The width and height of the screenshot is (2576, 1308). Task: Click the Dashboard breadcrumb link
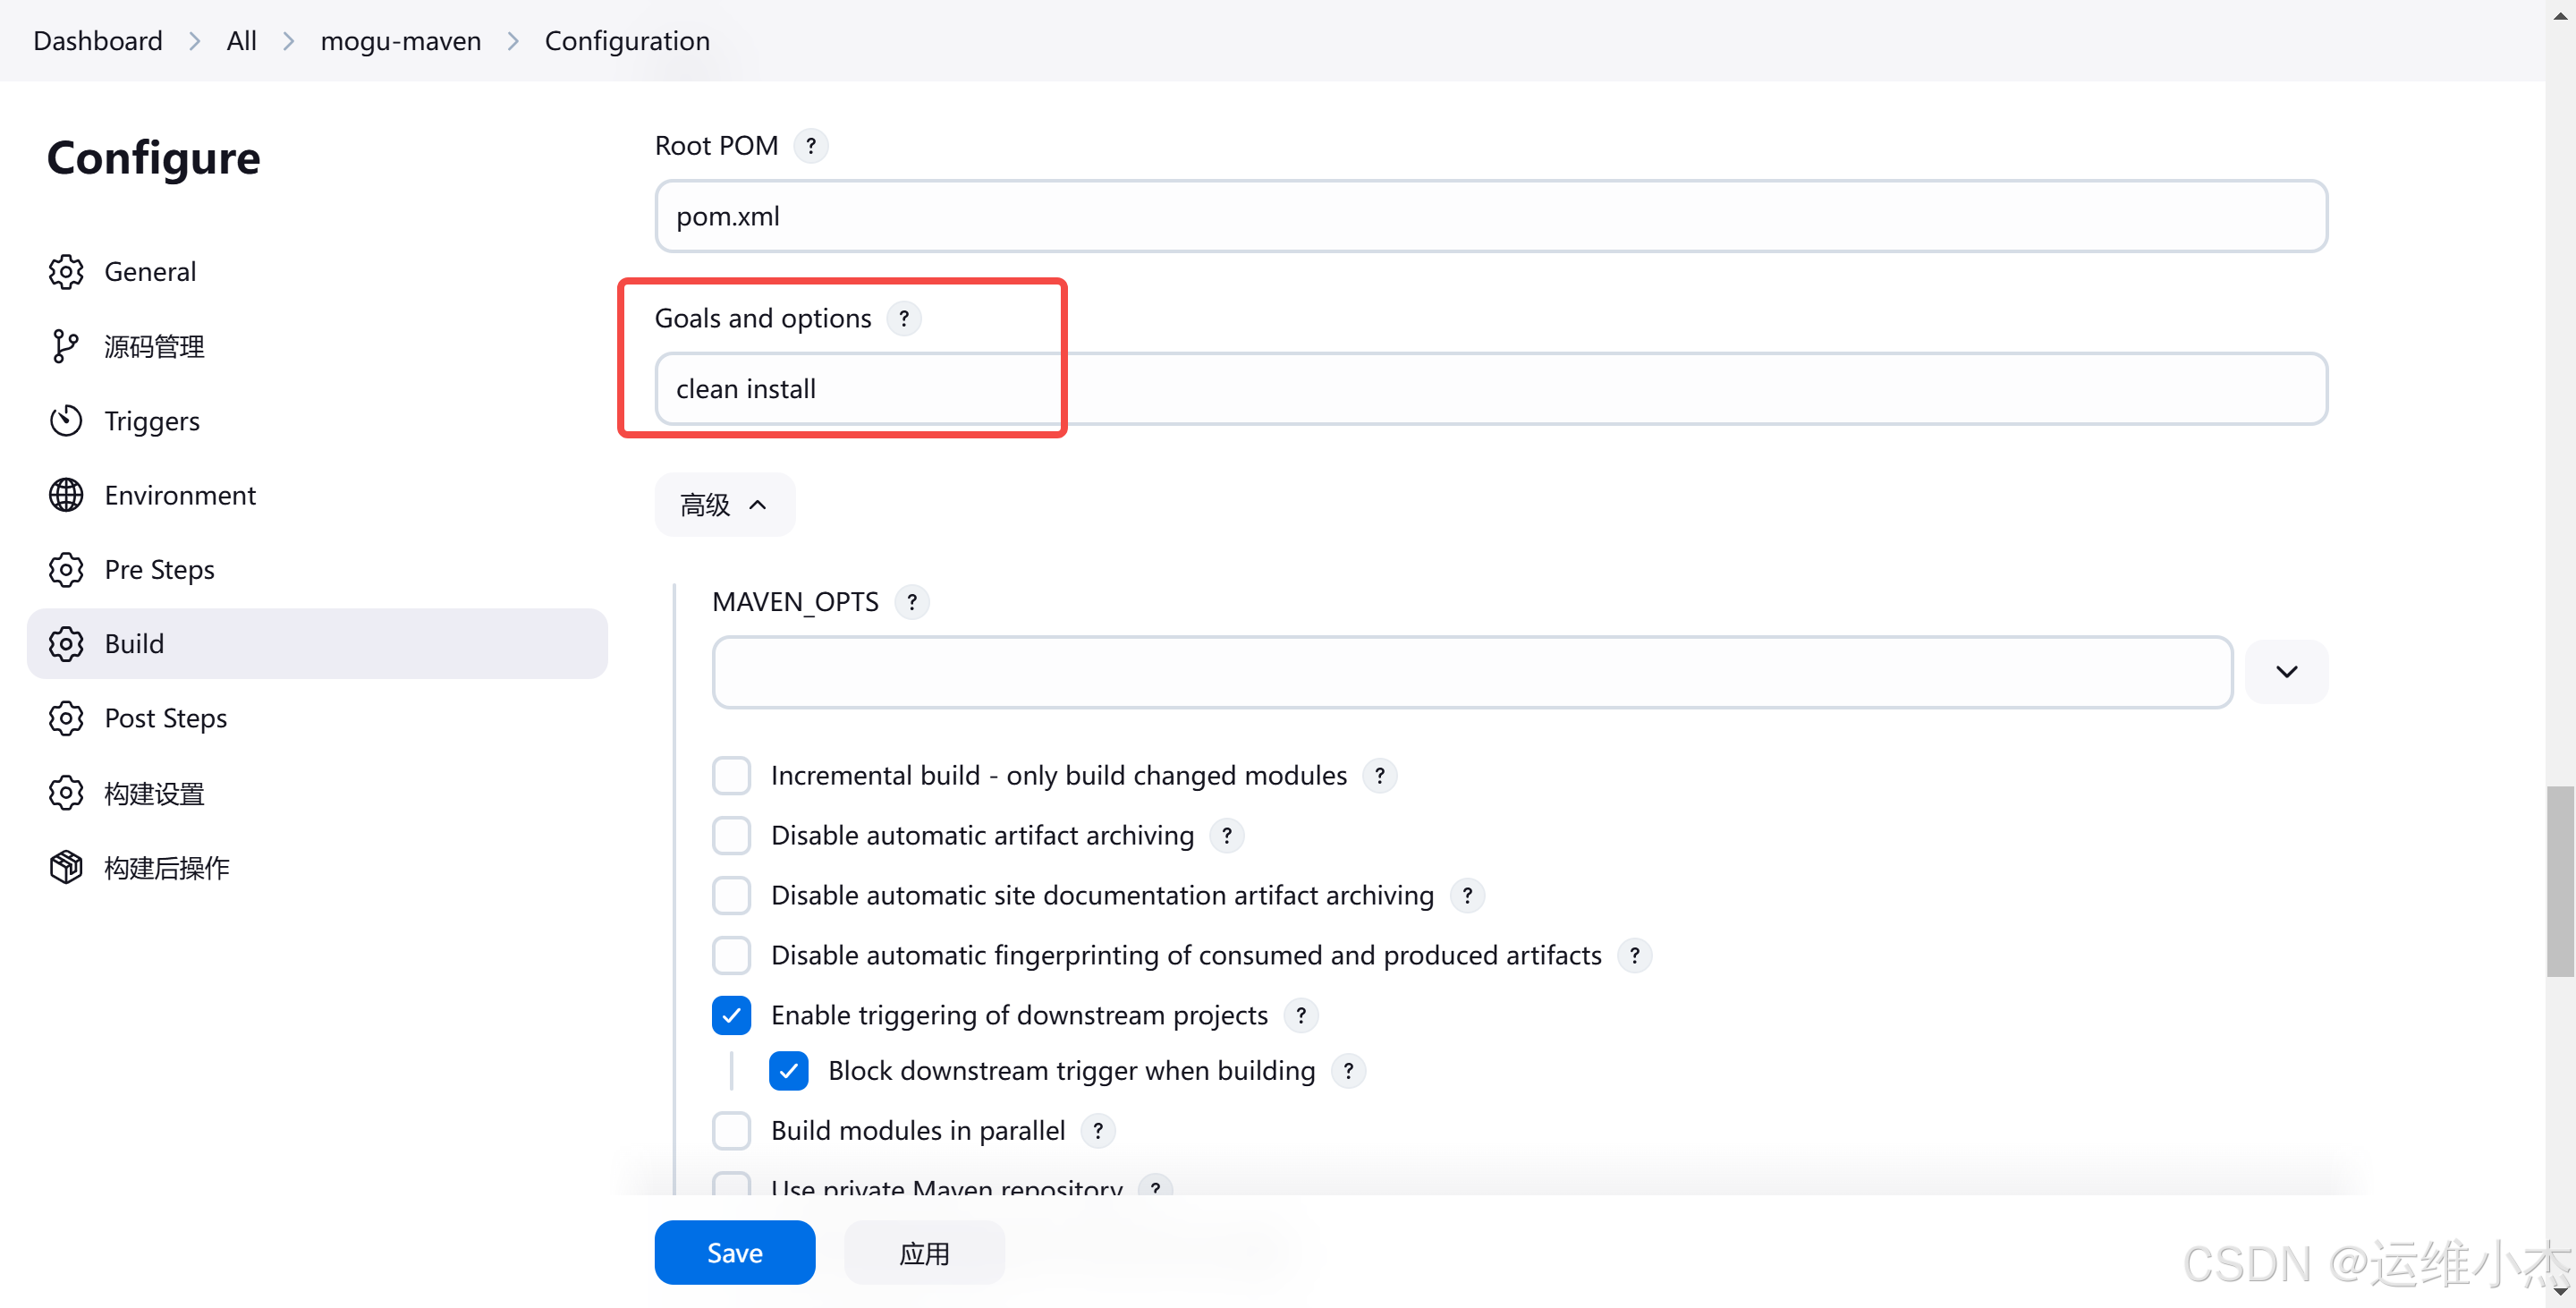[x=97, y=41]
